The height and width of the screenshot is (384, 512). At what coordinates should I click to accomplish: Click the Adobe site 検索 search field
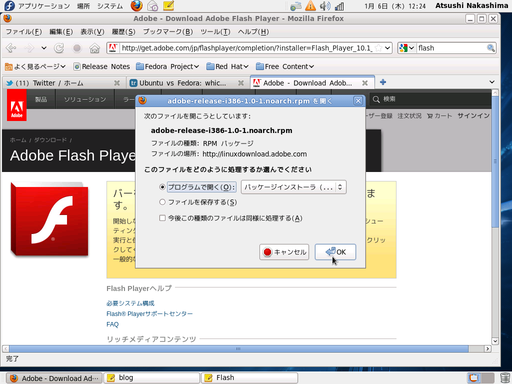[430, 99]
